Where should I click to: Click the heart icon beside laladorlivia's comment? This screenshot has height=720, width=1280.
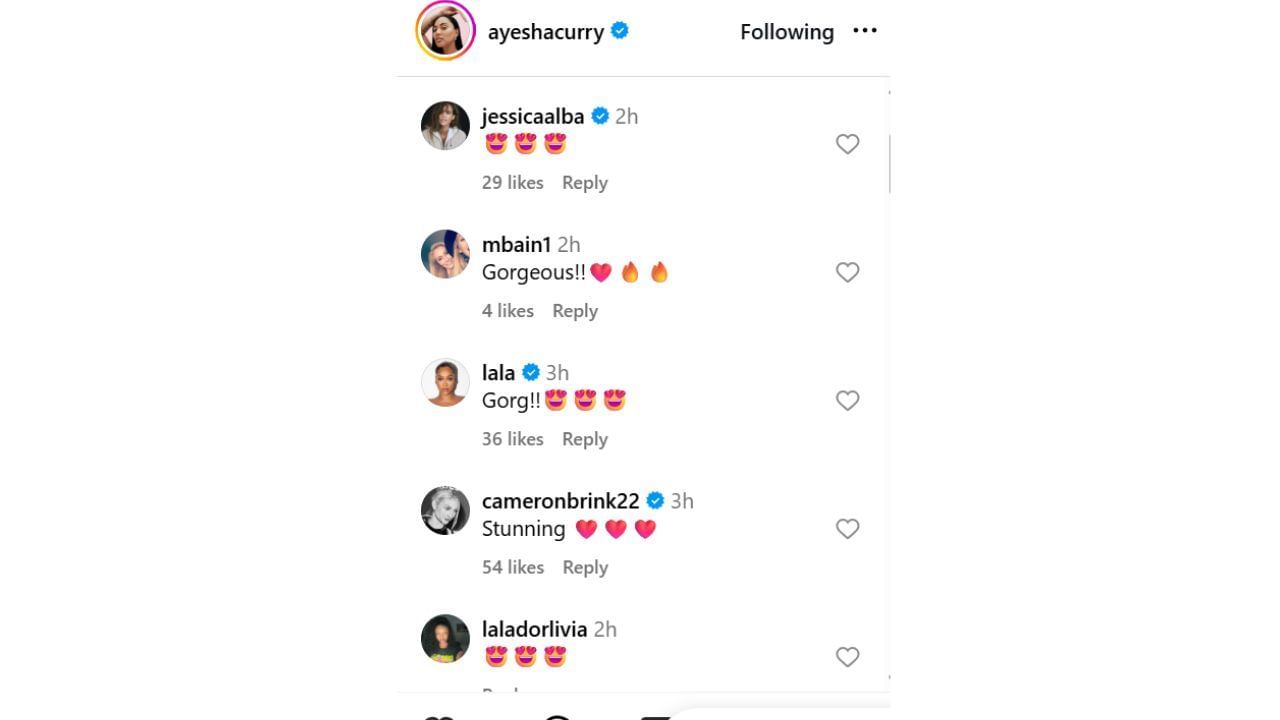pos(847,657)
